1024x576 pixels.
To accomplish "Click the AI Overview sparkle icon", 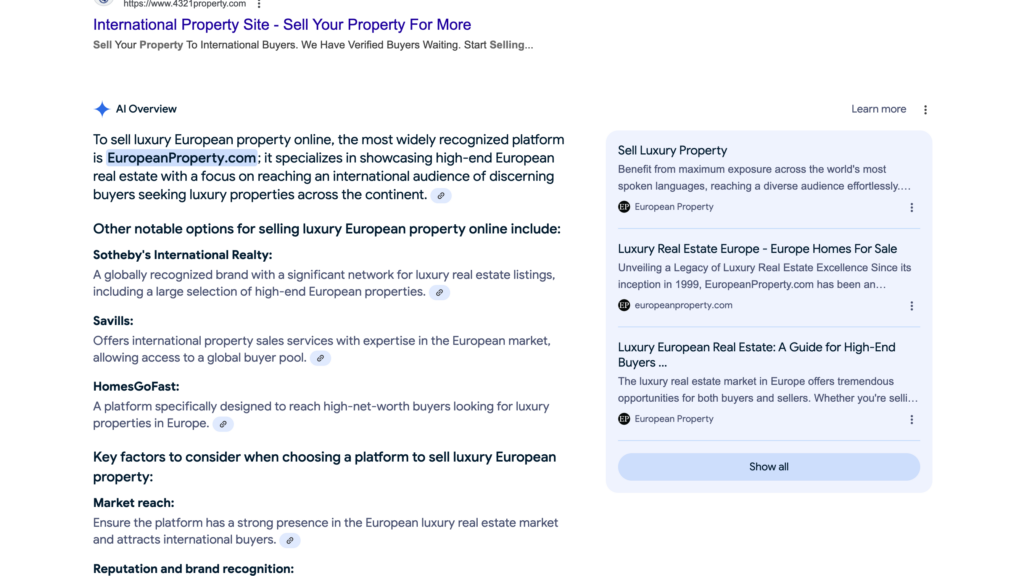I will [x=101, y=108].
